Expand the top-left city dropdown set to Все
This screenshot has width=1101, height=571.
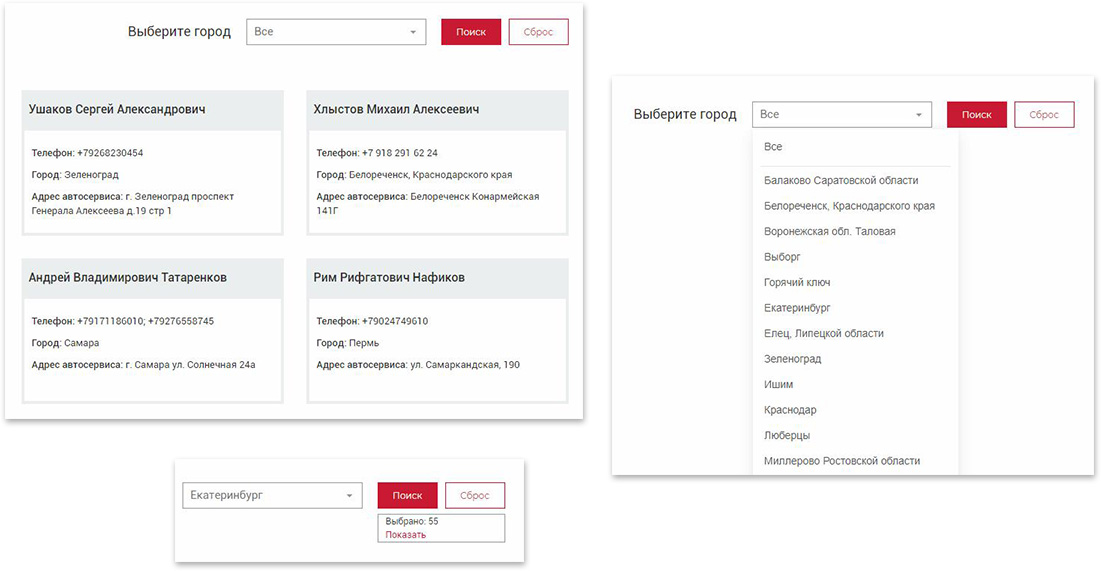coord(335,32)
